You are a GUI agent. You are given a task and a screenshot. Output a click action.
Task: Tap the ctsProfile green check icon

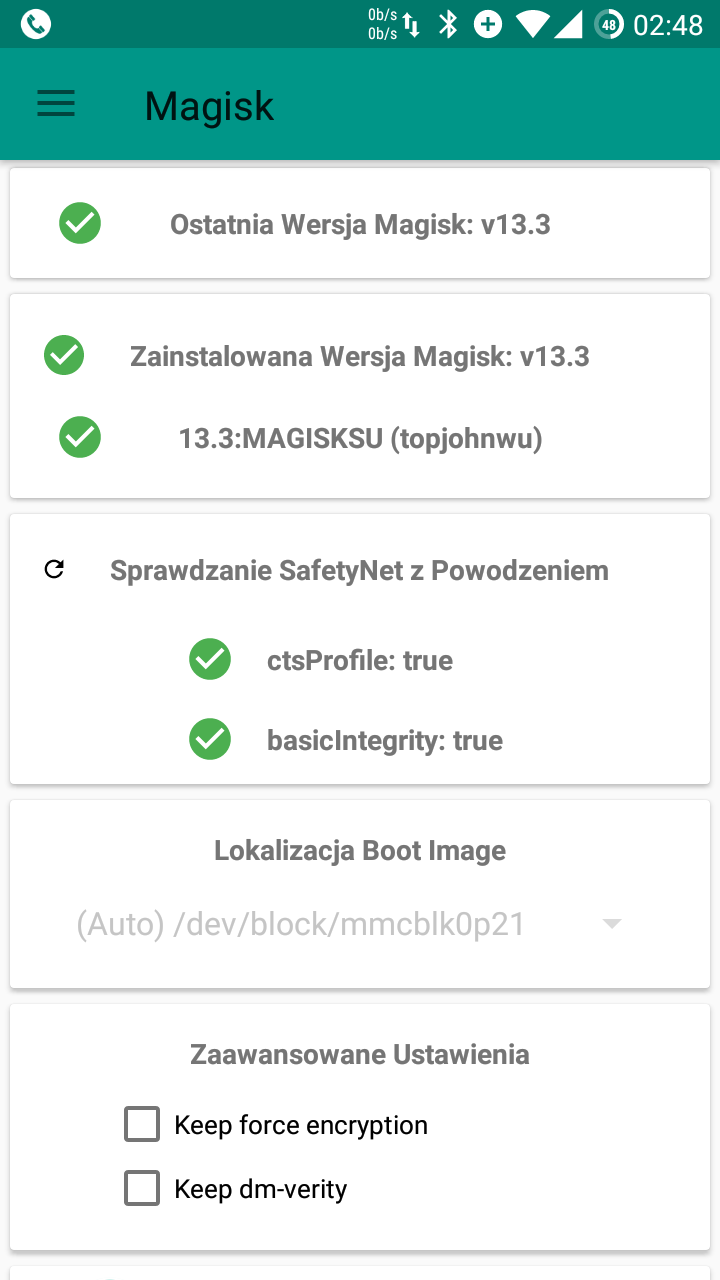pyautogui.click(x=210, y=660)
